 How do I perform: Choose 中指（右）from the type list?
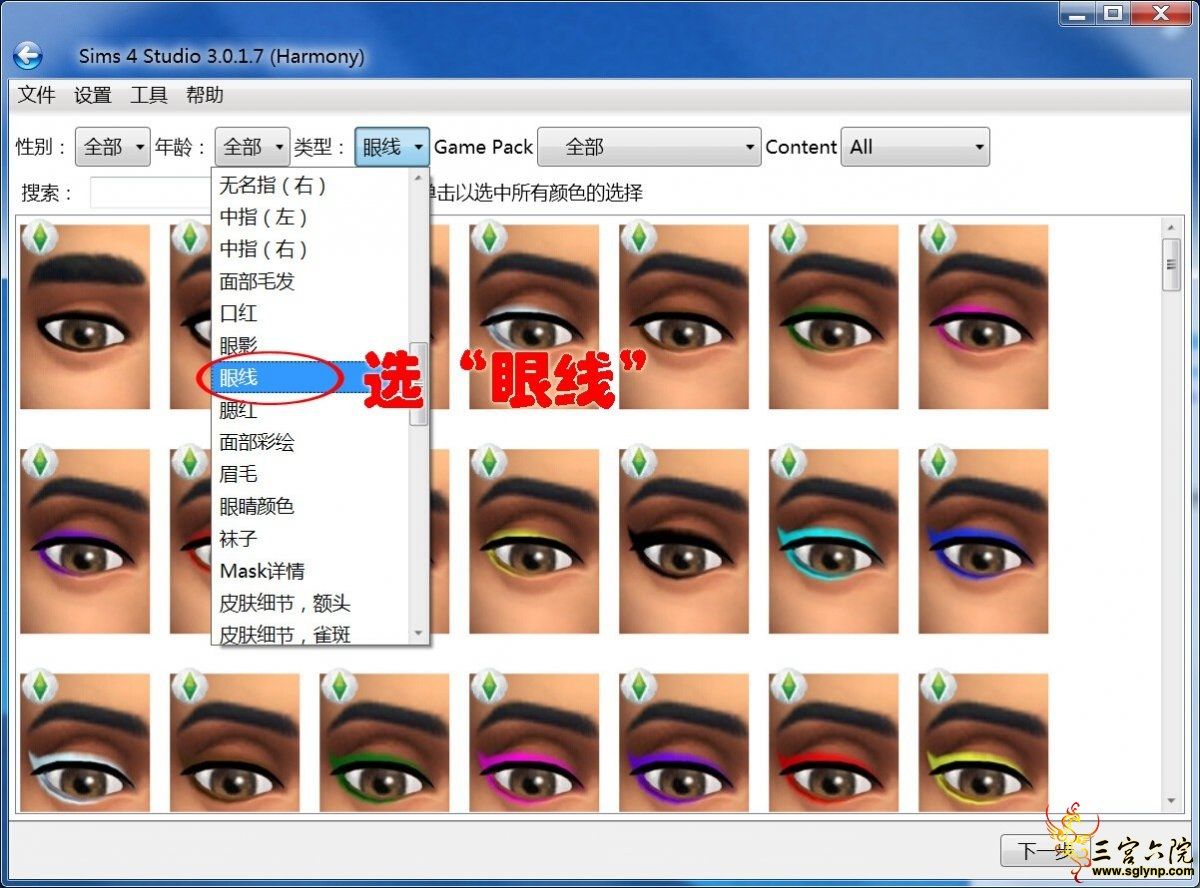[311, 249]
